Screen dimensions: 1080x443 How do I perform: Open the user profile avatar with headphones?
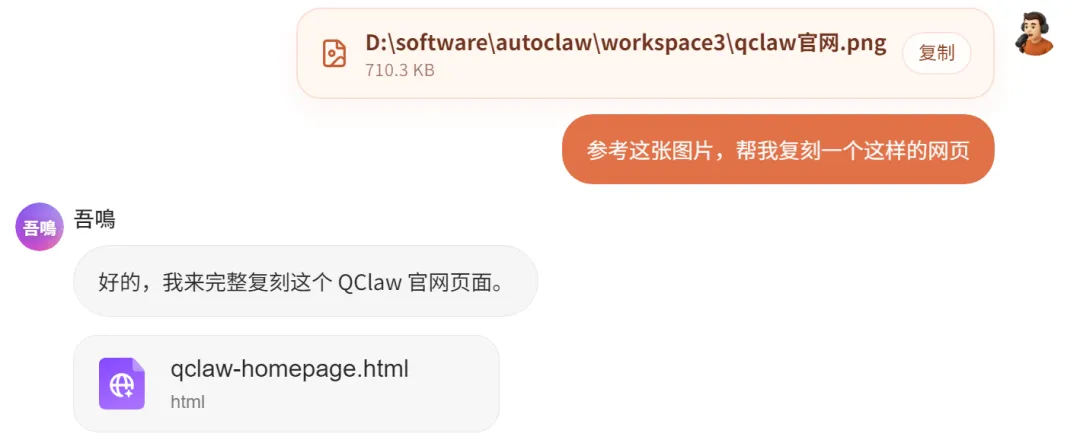1035,33
